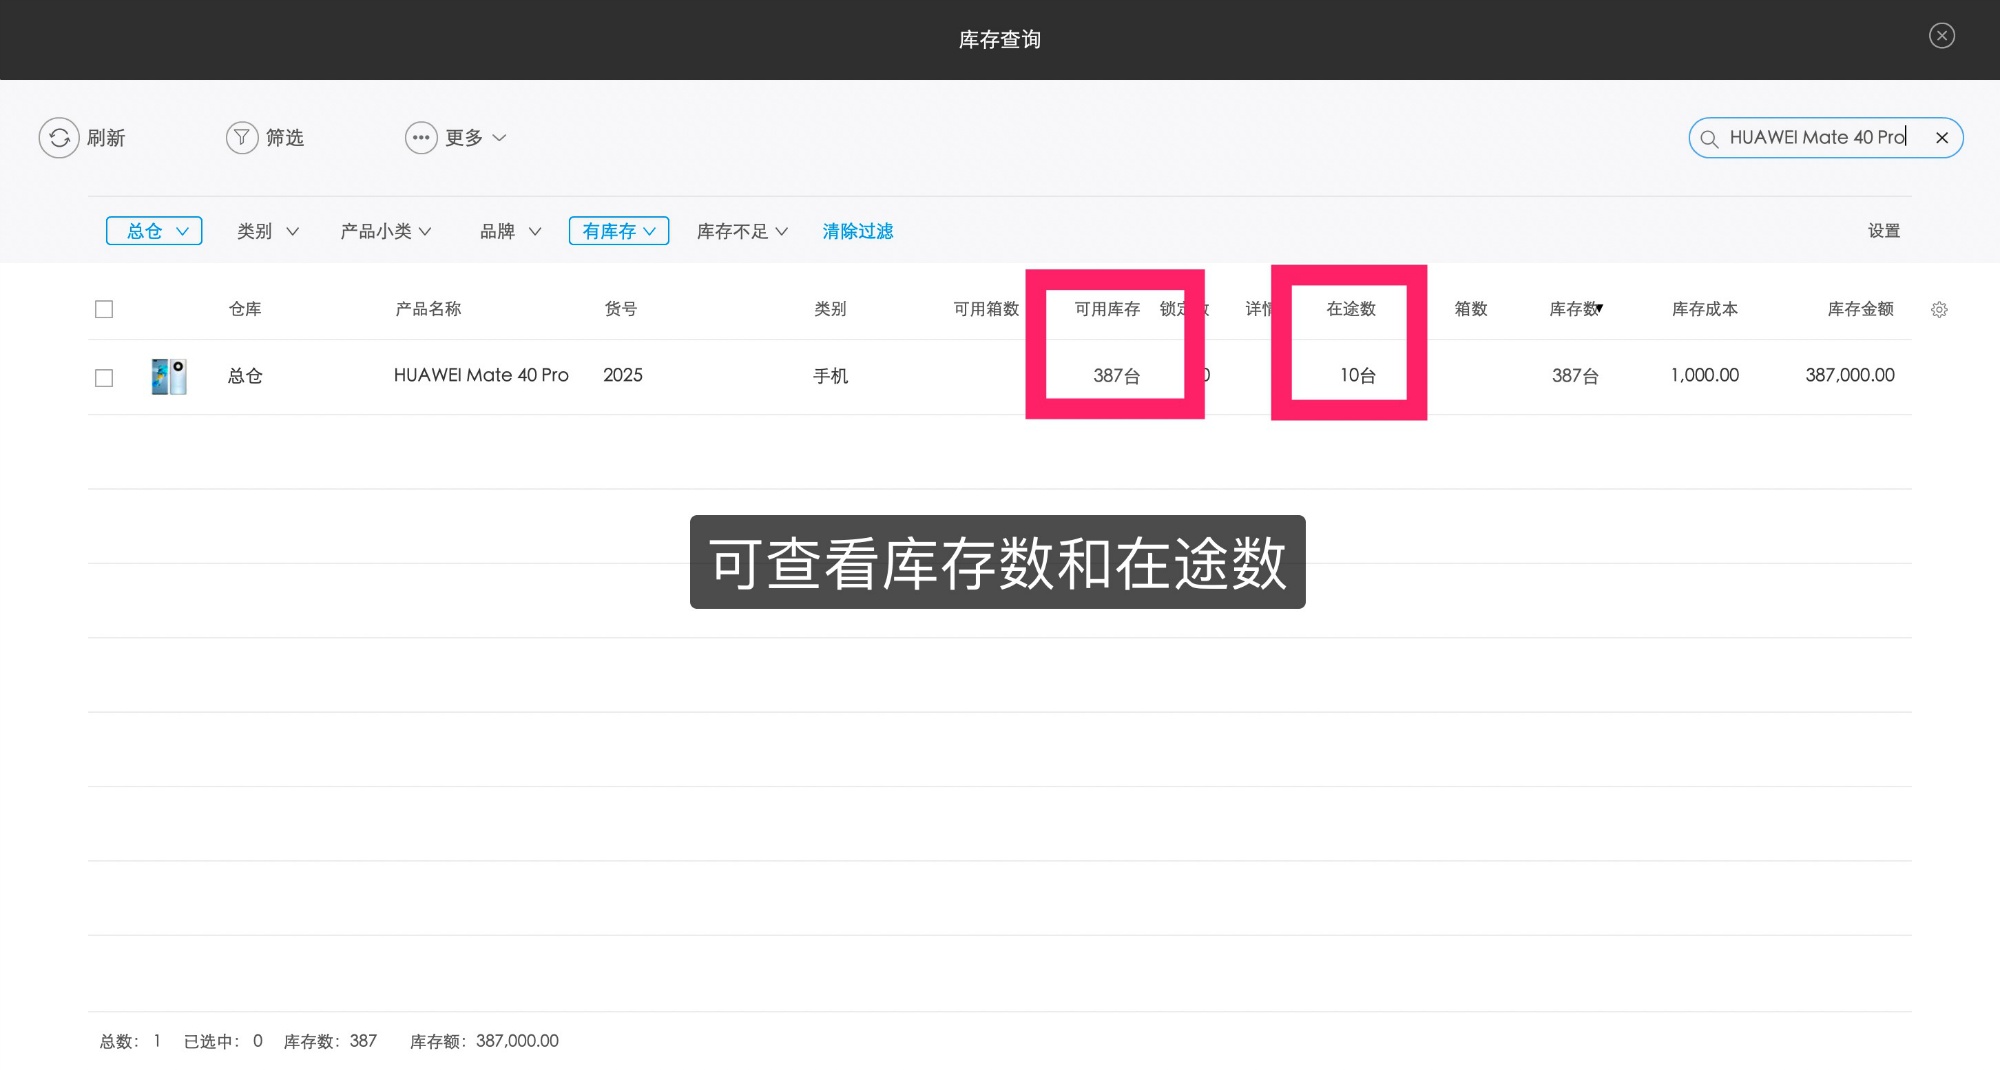Clear the search field with the X icon
The image size is (2000, 1070).
[1942, 138]
